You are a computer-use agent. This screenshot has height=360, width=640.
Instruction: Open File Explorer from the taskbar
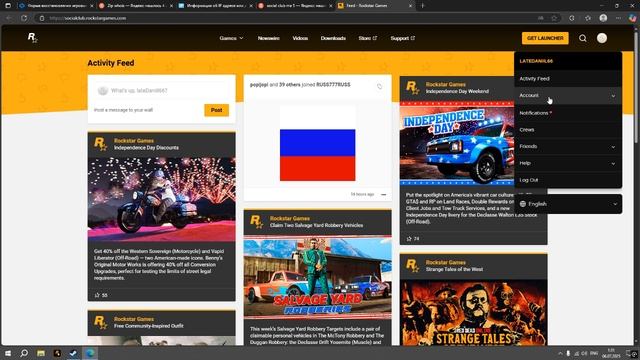tap(41, 353)
